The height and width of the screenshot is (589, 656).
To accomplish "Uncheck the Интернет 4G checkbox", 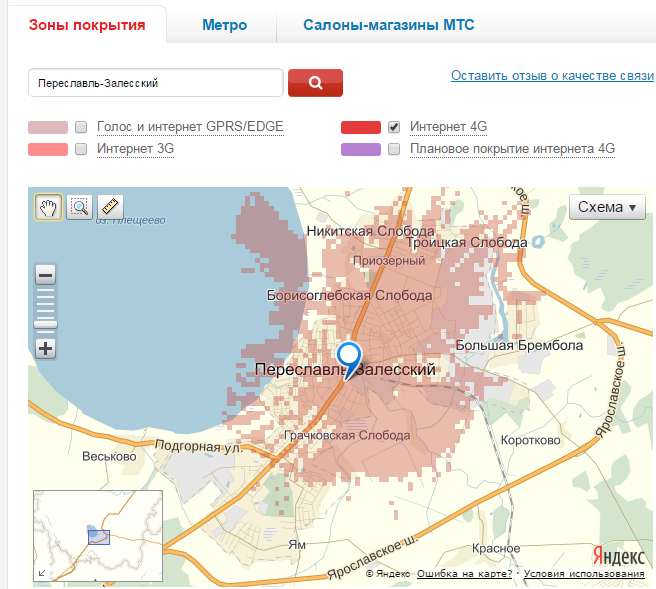I will [394, 127].
